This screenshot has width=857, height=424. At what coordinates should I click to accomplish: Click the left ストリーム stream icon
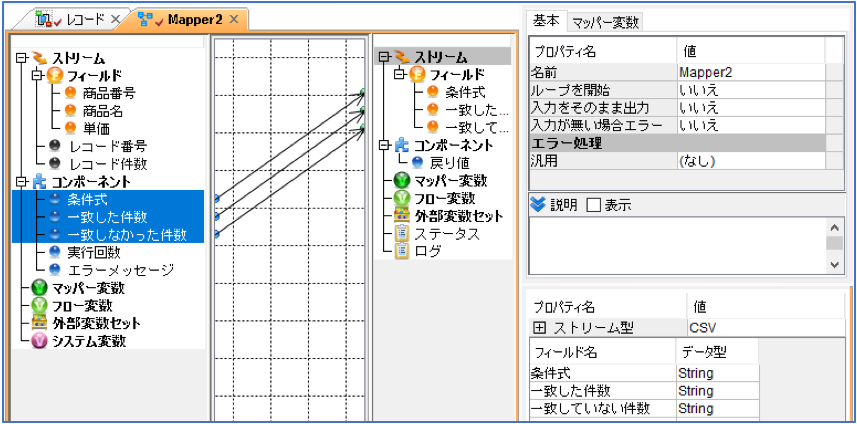(39, 58)
